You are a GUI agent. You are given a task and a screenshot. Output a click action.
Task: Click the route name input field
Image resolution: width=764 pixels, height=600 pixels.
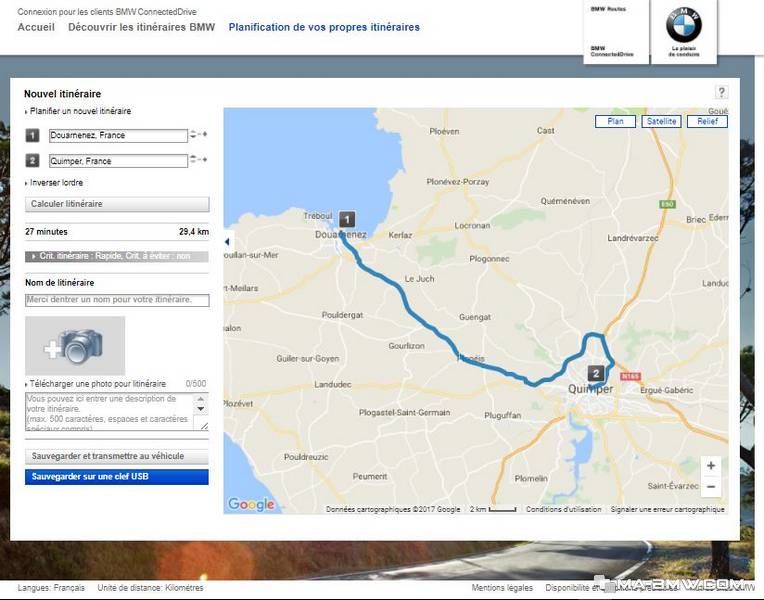(117, 300)
